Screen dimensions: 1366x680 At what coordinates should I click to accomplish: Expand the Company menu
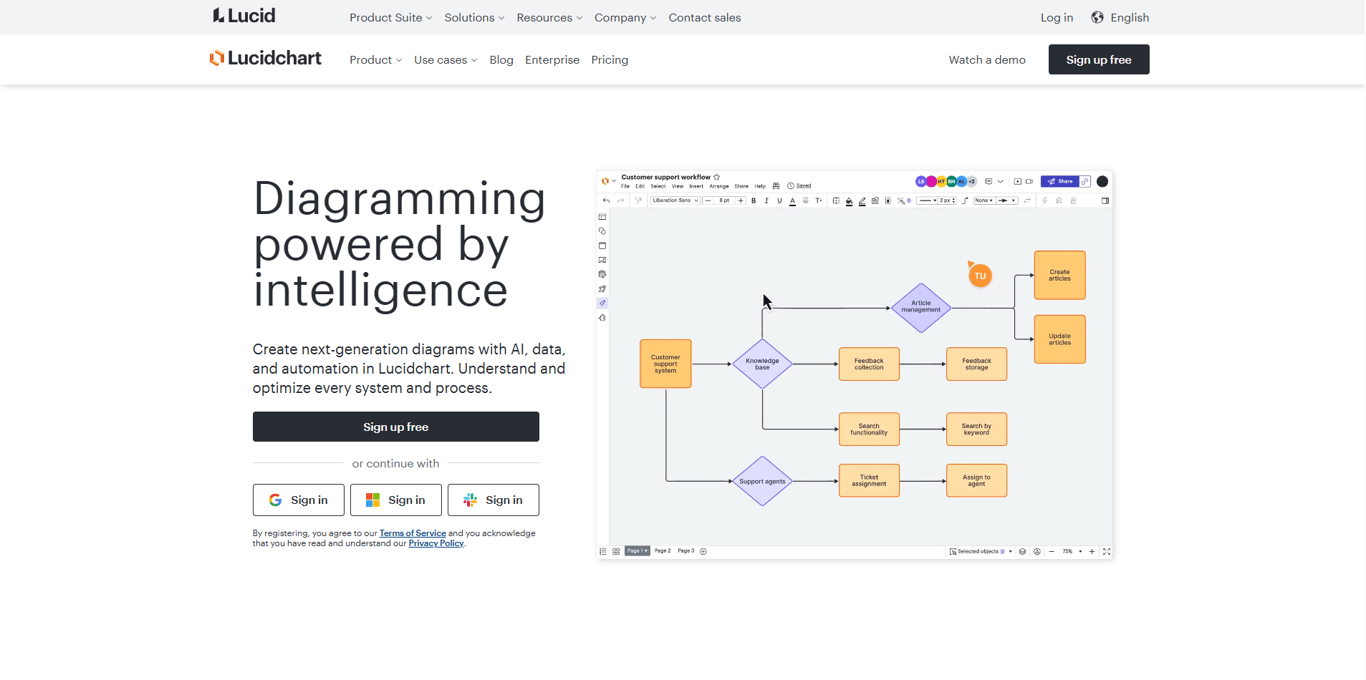625,18
